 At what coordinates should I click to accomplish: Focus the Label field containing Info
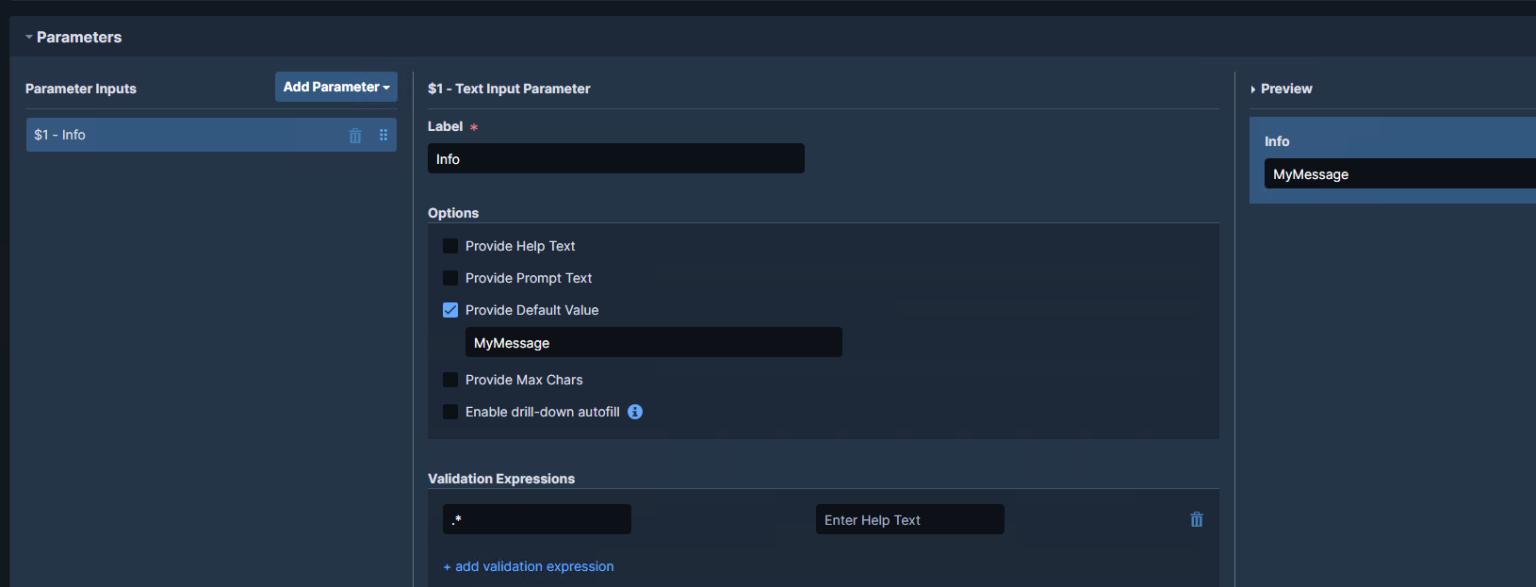click(x=615, y=159)
